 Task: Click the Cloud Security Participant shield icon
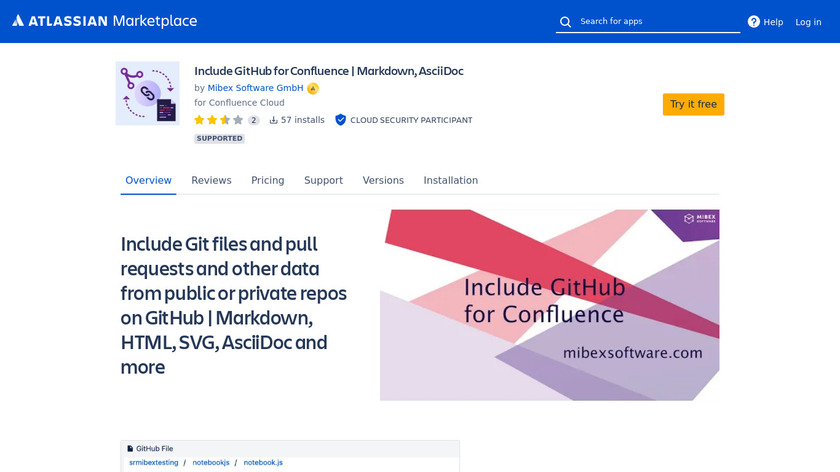340,120
